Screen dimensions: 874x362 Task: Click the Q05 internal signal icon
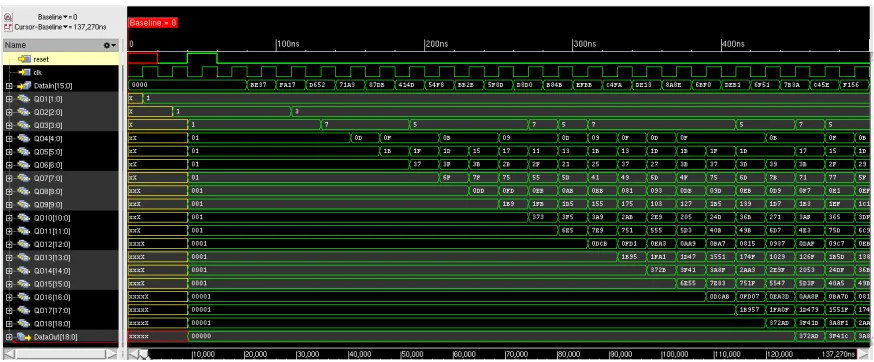[x=23, y=152]
